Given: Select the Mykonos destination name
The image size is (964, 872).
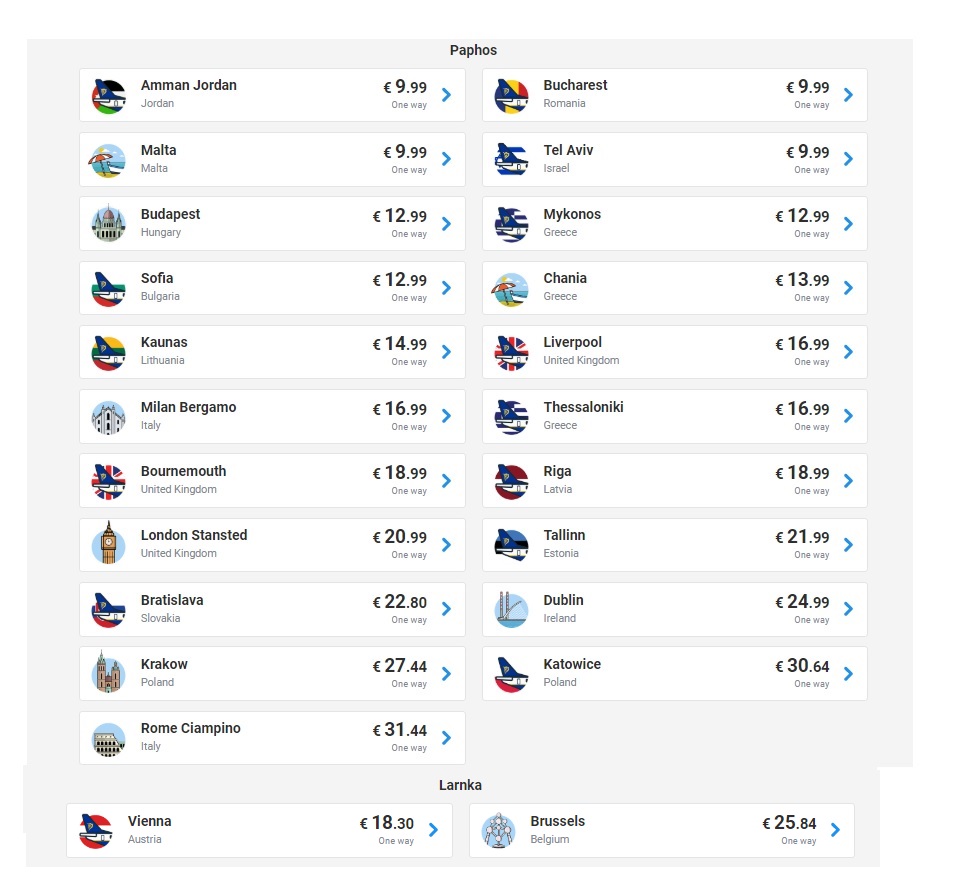Looking at the screenshot, I should coord(572,214).
